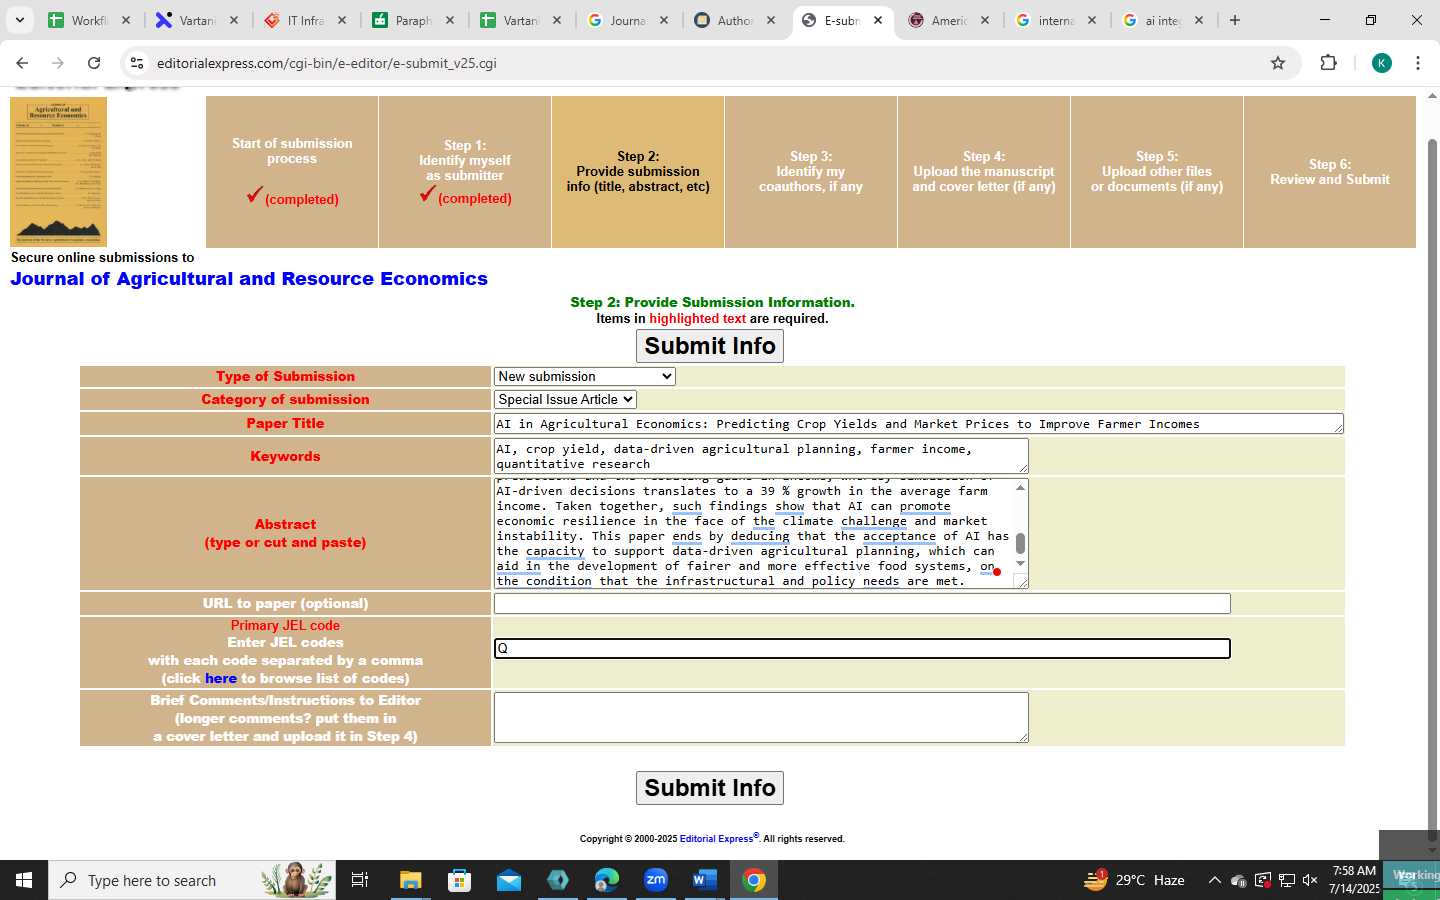Open the Mail app from the taskbar
This screenshot has height=900, width=1440.
[509, 880]
